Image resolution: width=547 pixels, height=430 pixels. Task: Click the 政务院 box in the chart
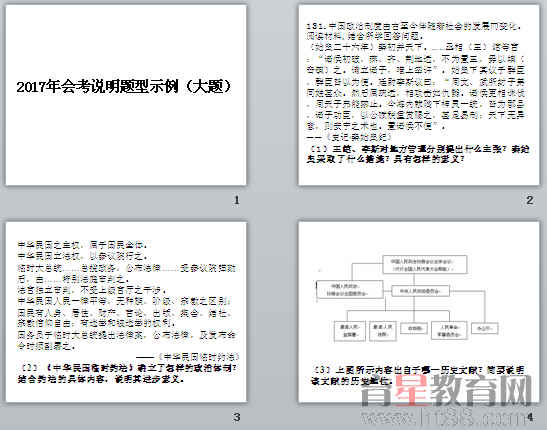click(x=414, y=328)
